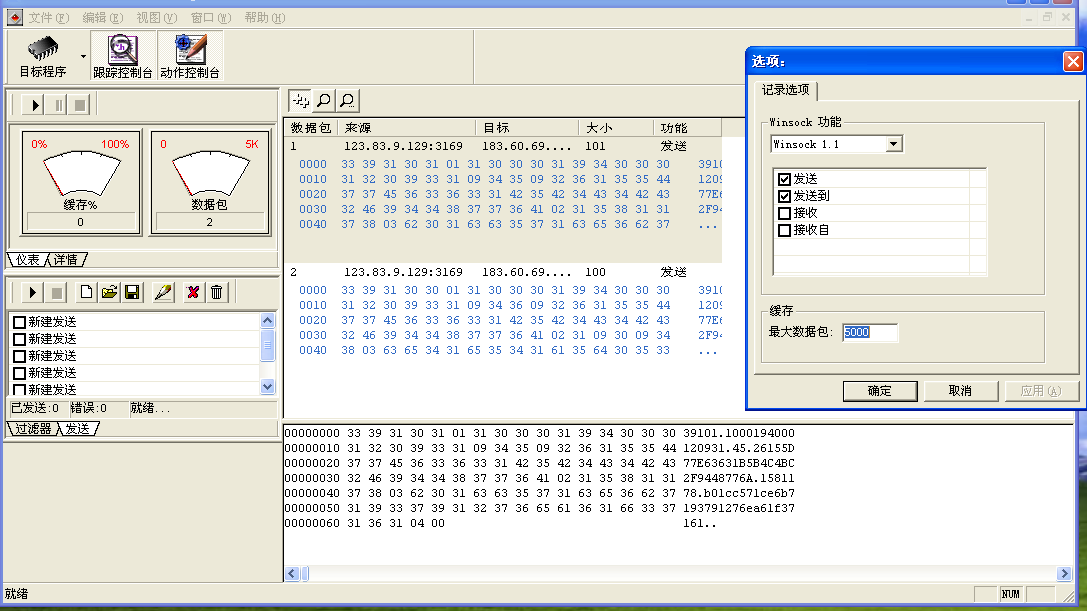Screen dimensions: 1087x611
Task: Tick the third 新建发送 checkbox
Action: coord(19,356)
